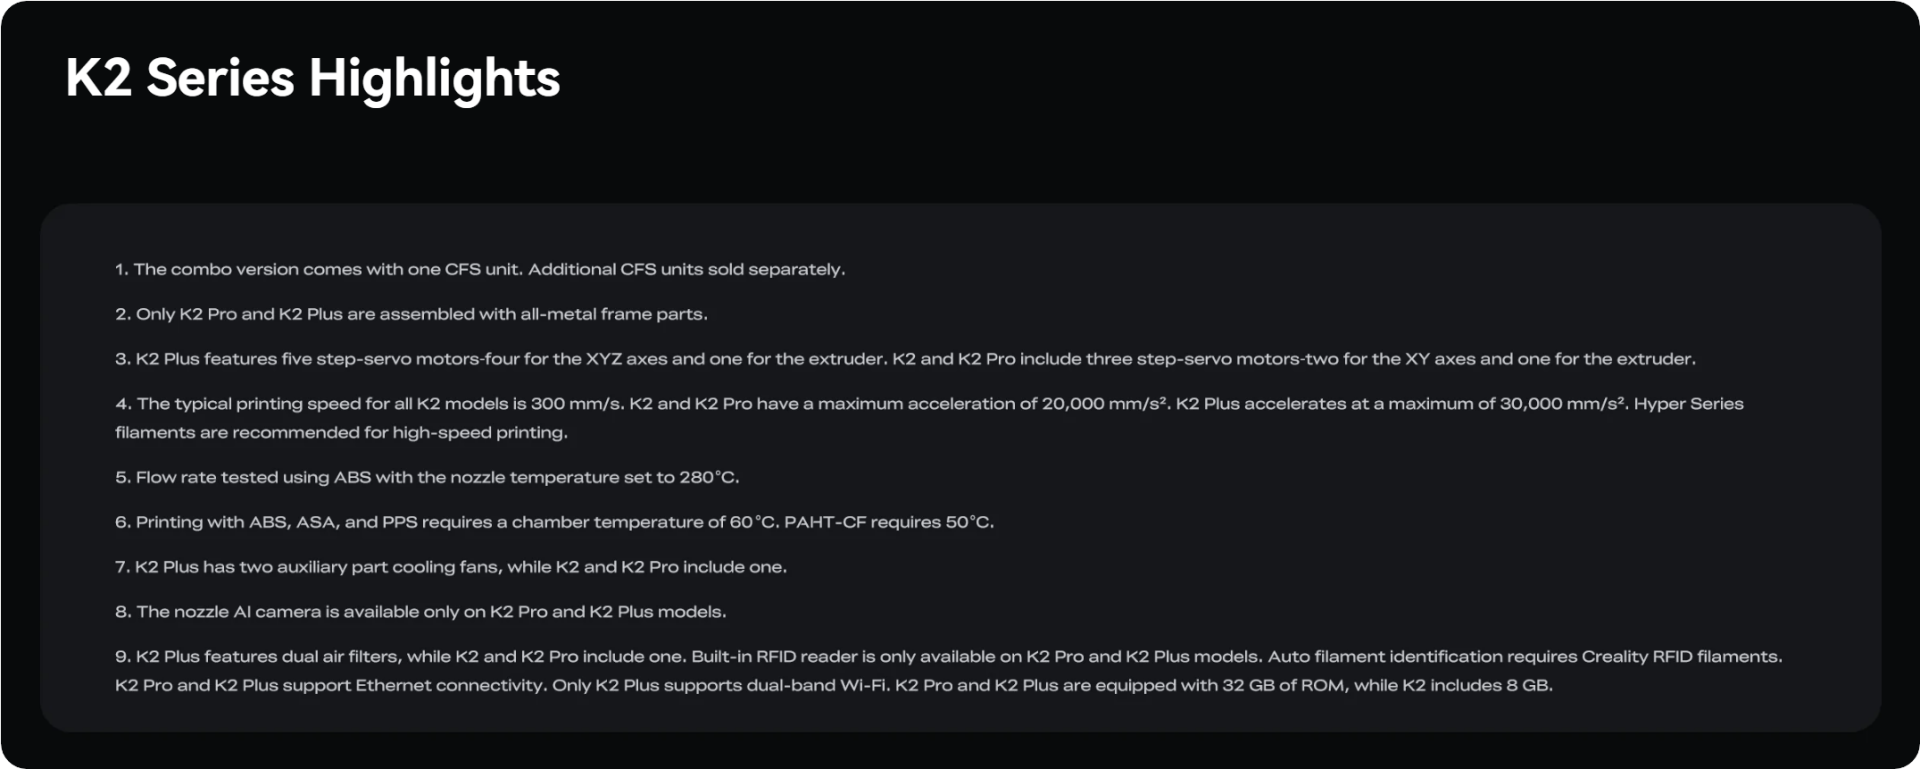Click the 'Creality RFID filaments' text
The image size is (1920, 769).
(x=1682, y=657)
